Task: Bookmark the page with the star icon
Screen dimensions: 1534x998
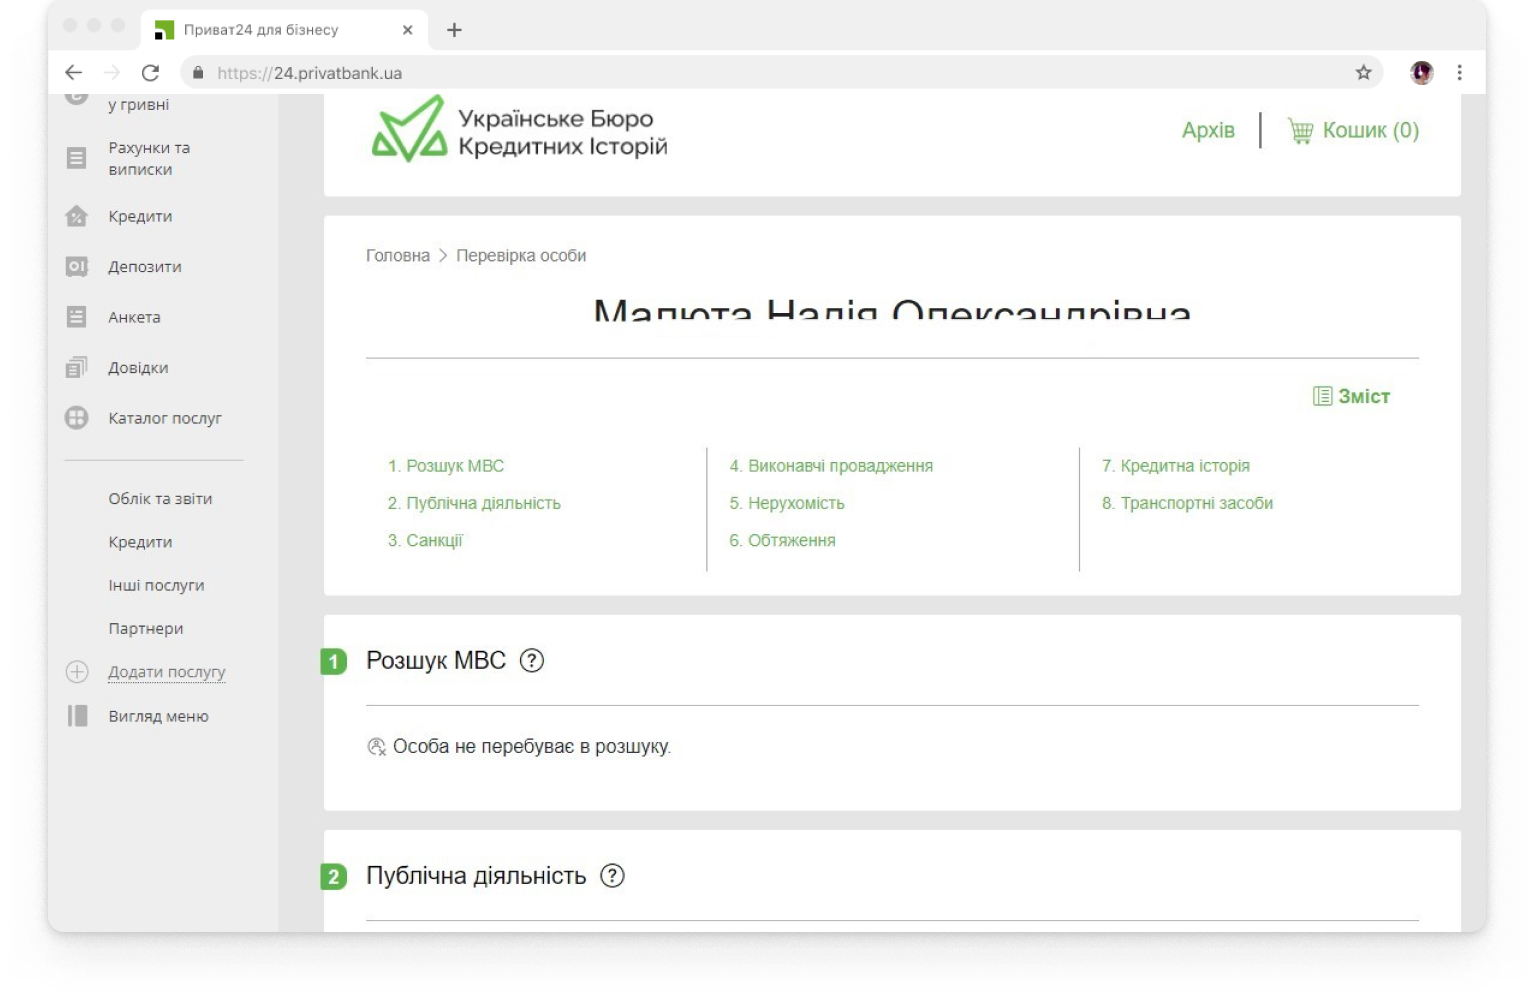Action: 1363,73
